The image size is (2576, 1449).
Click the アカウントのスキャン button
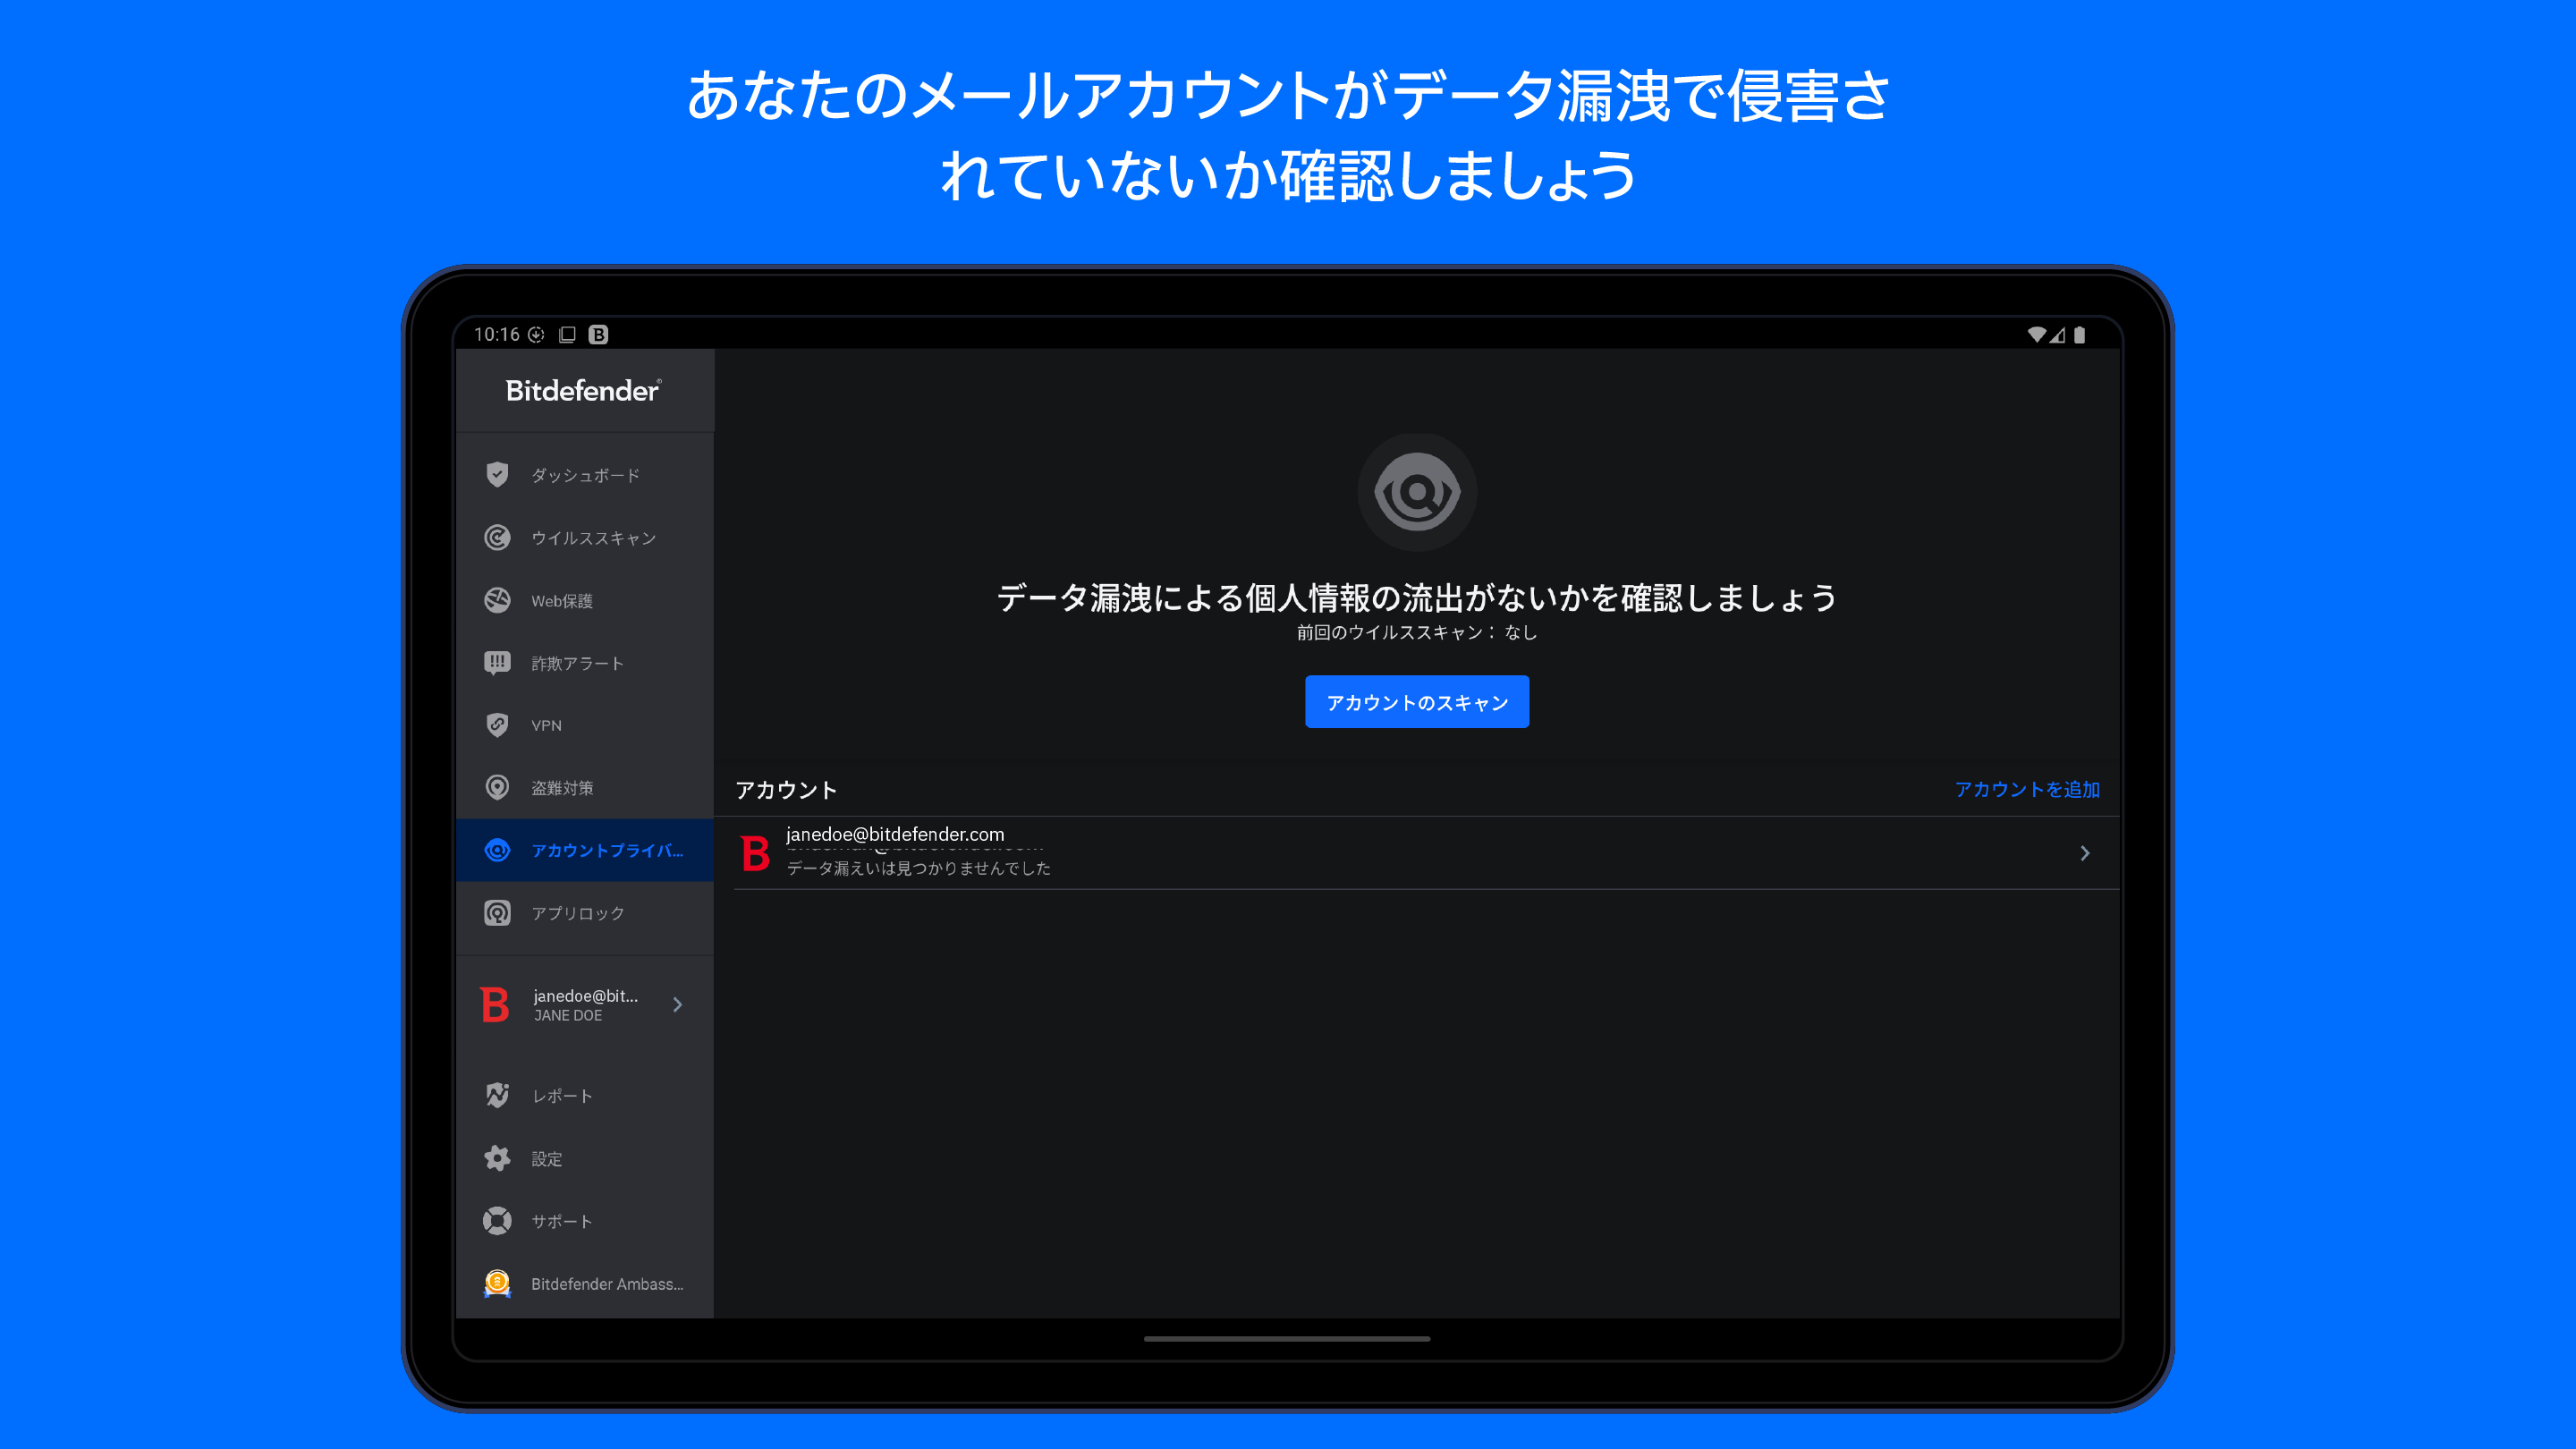click(1417, 702)
